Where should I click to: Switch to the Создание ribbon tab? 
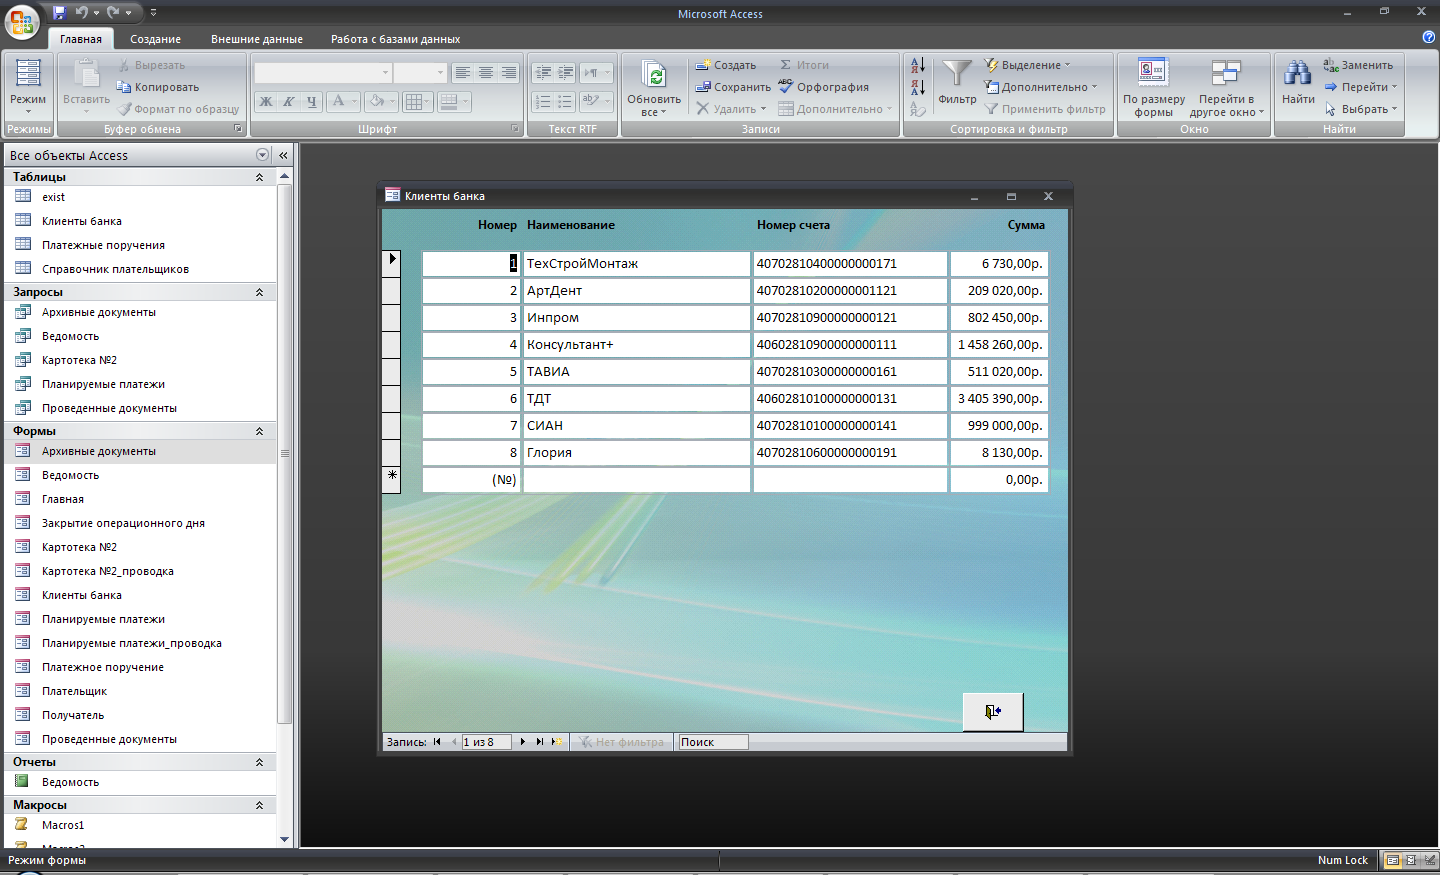click(156, 39)
